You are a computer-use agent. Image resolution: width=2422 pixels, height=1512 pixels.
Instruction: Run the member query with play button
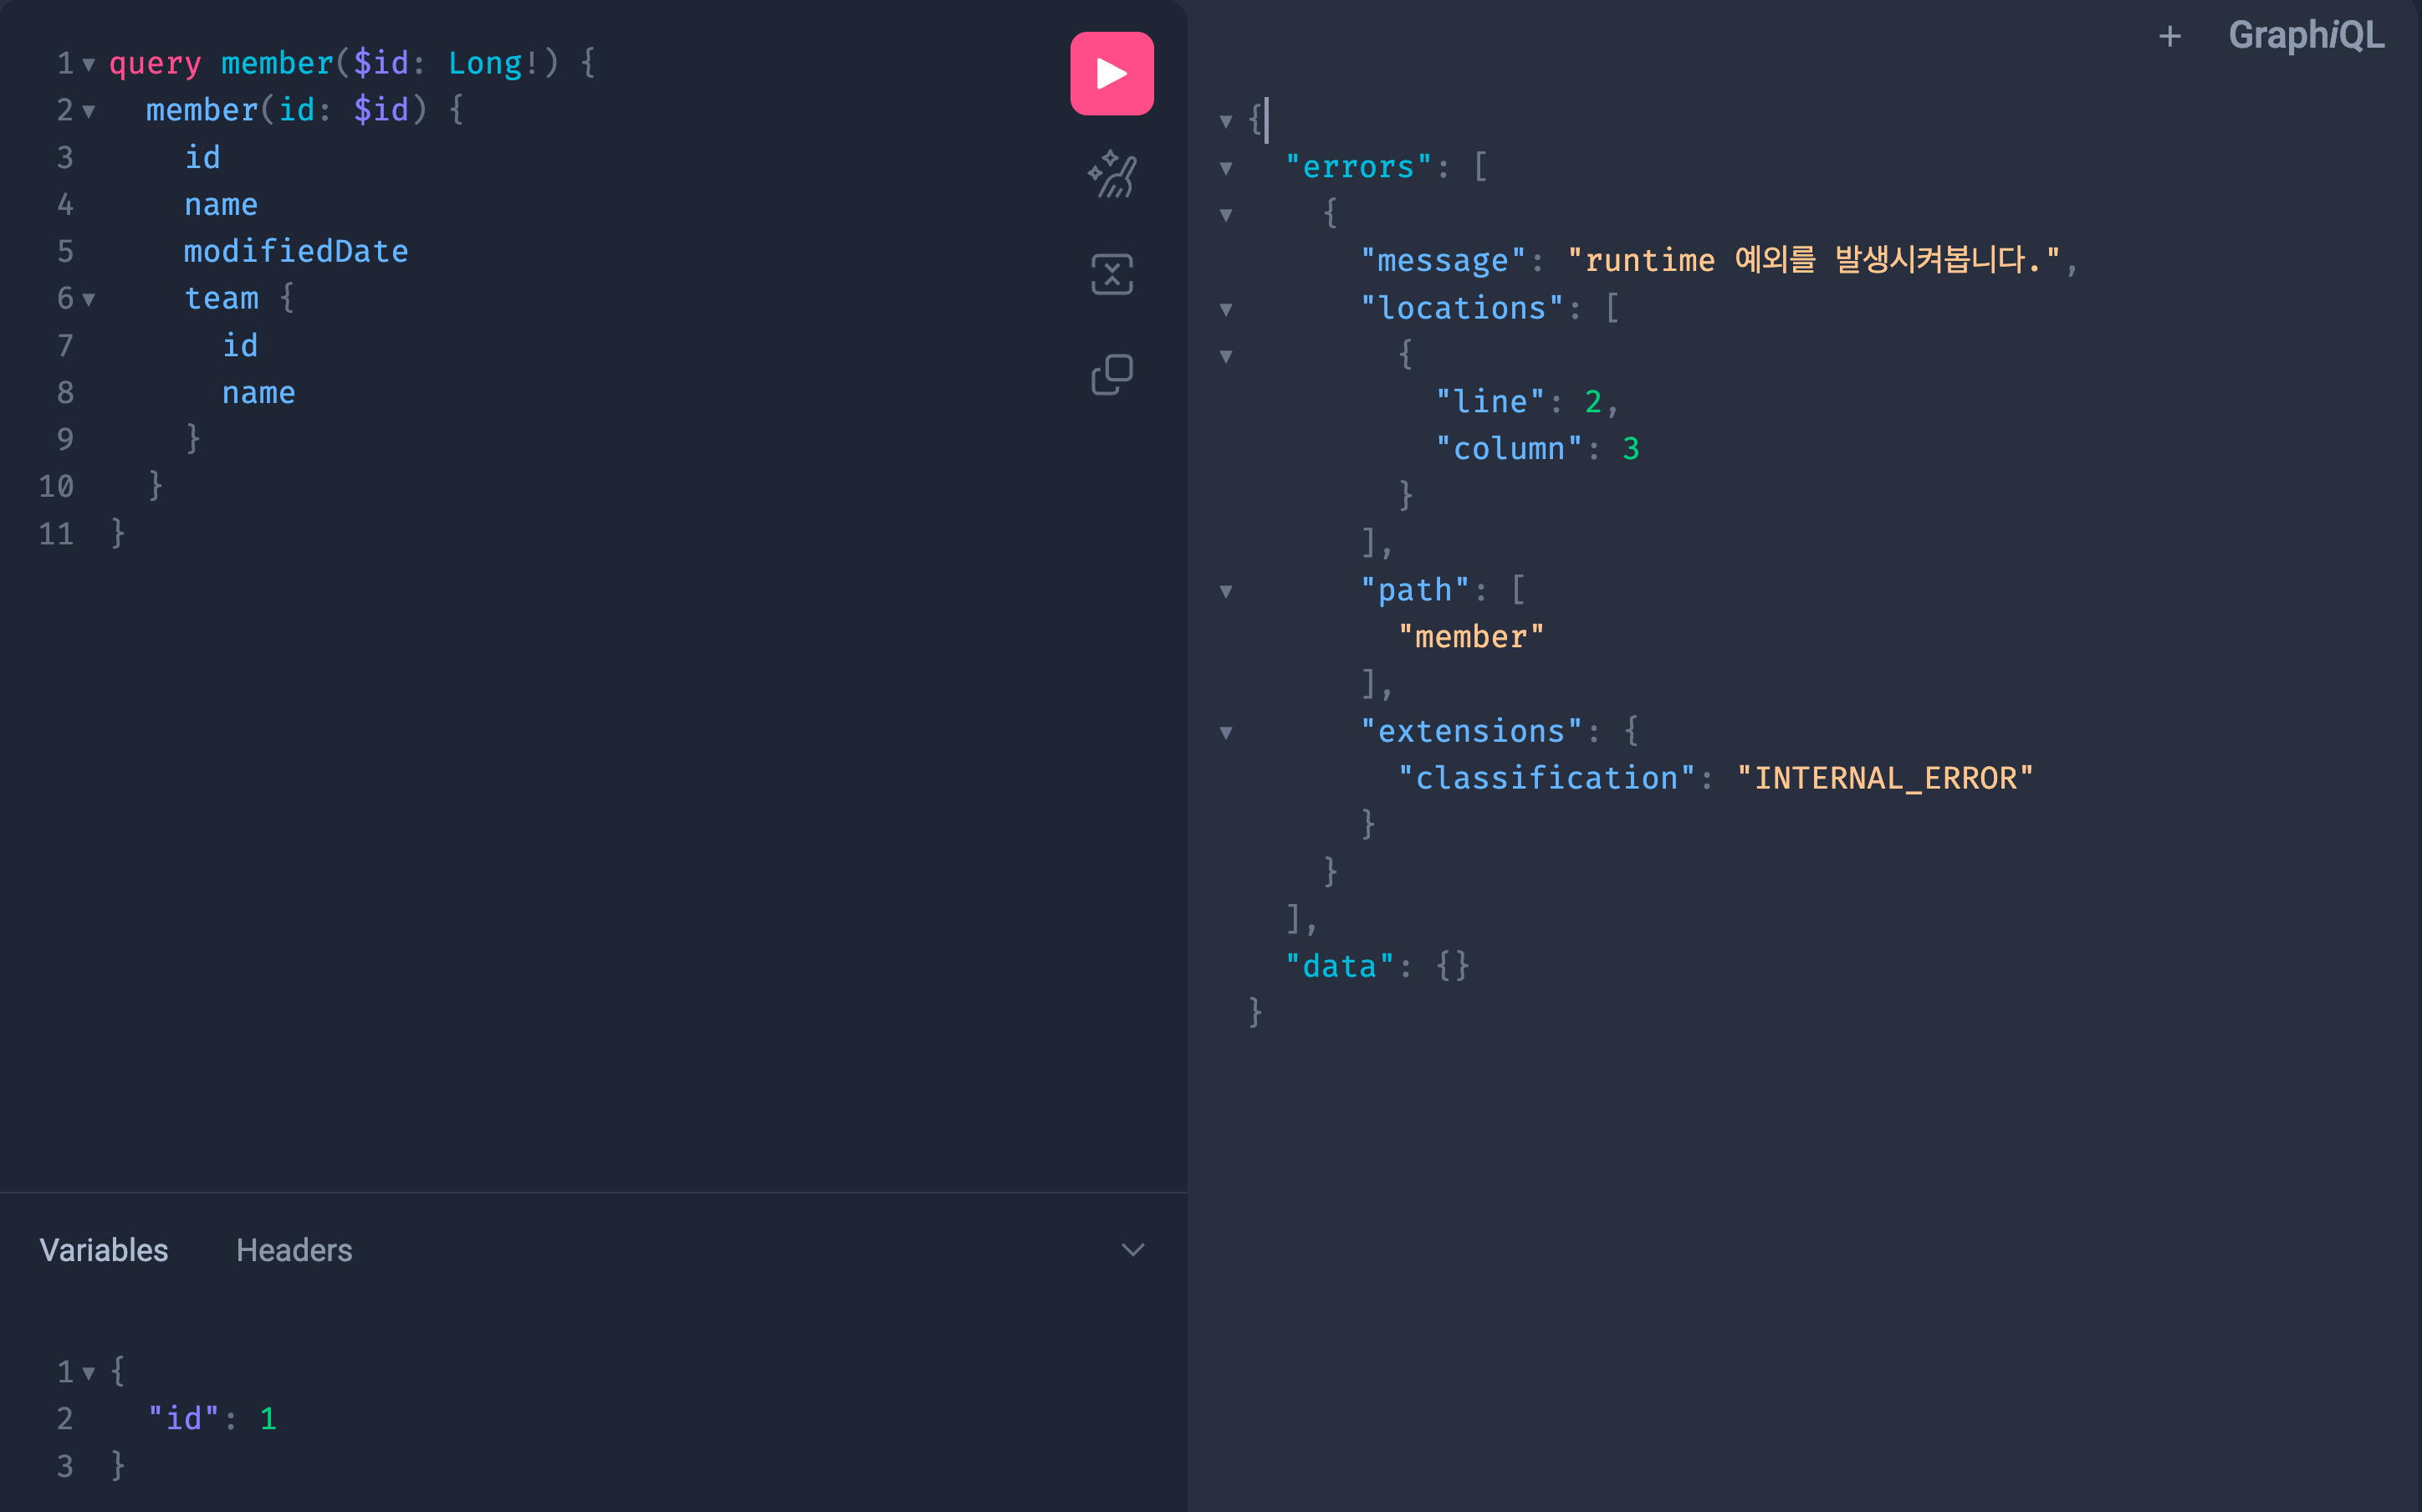(1111, 73)
